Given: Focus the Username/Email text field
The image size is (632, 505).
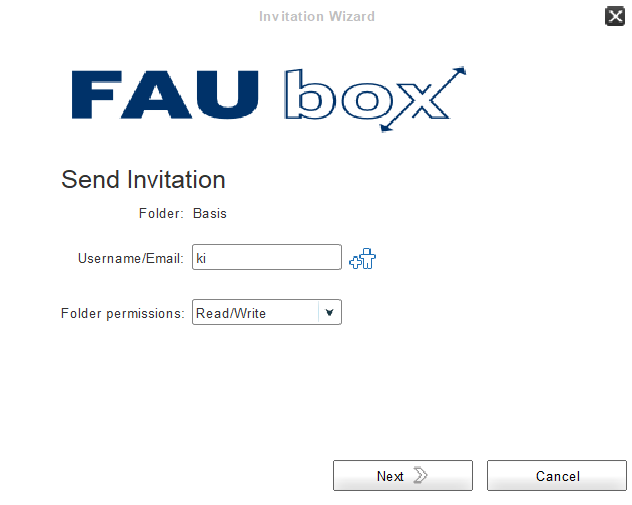Looking at the screenshot, I should (267, 257).
